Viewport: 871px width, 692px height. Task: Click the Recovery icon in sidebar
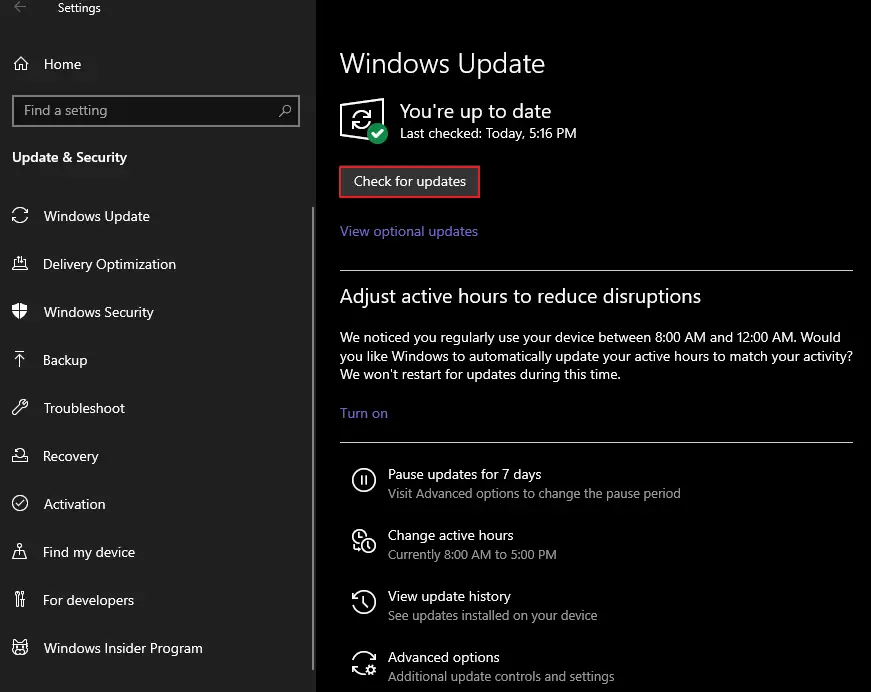(x=20, y=455)
